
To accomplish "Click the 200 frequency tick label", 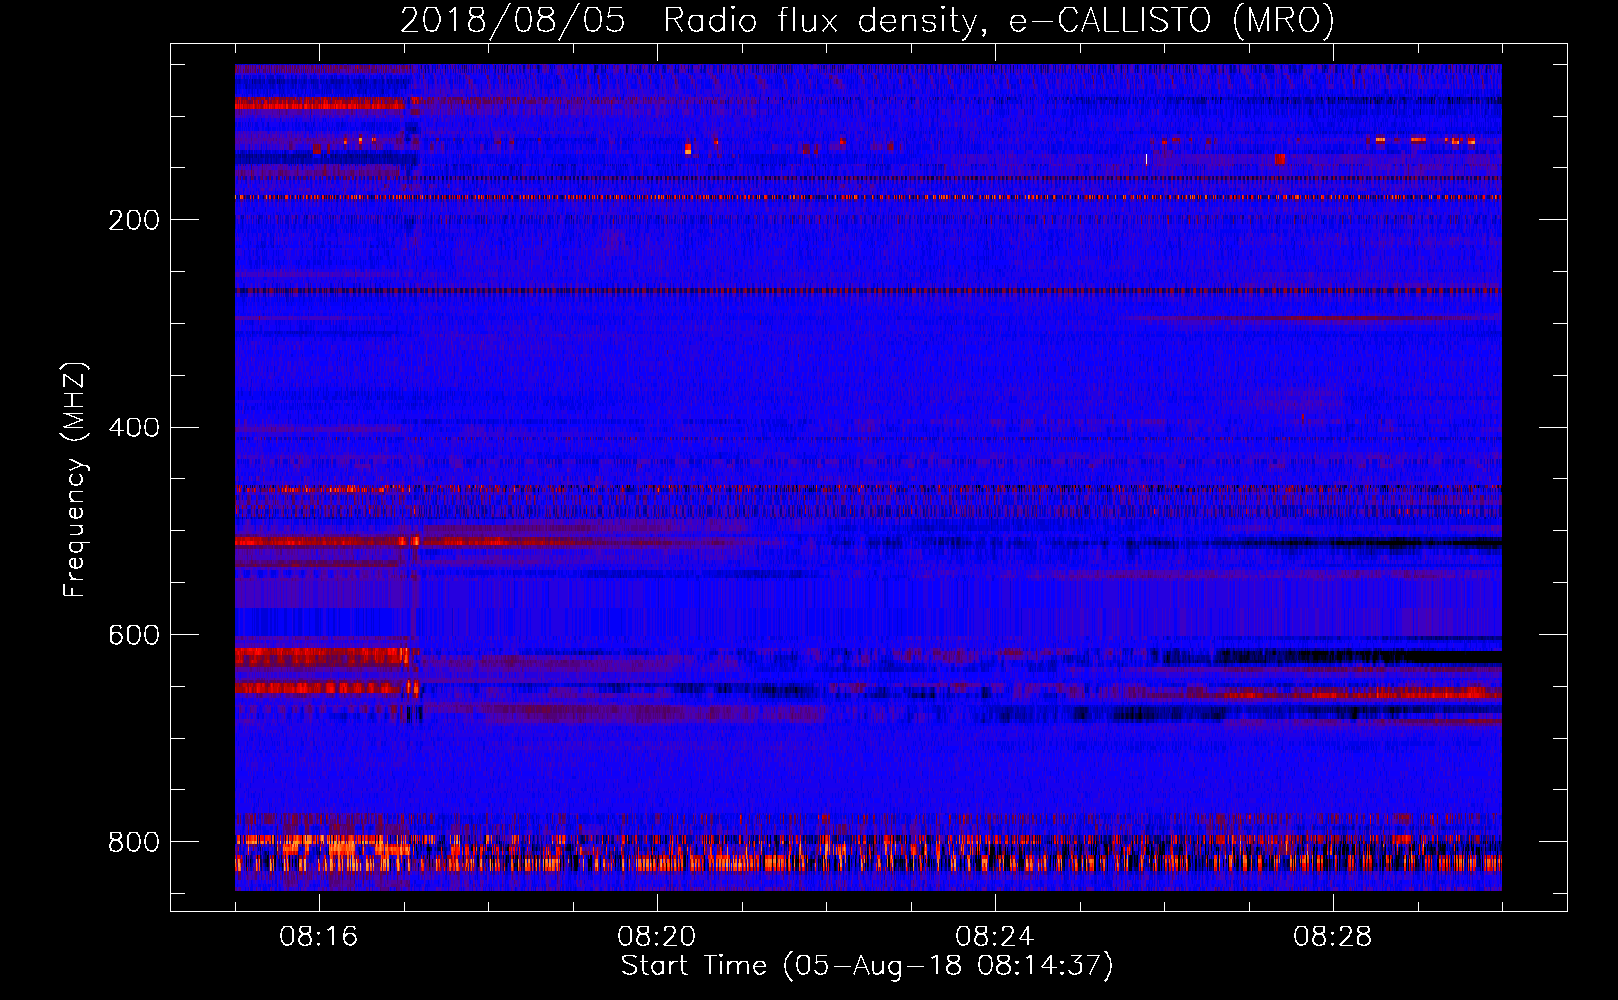I will click(x=134, y=220).
